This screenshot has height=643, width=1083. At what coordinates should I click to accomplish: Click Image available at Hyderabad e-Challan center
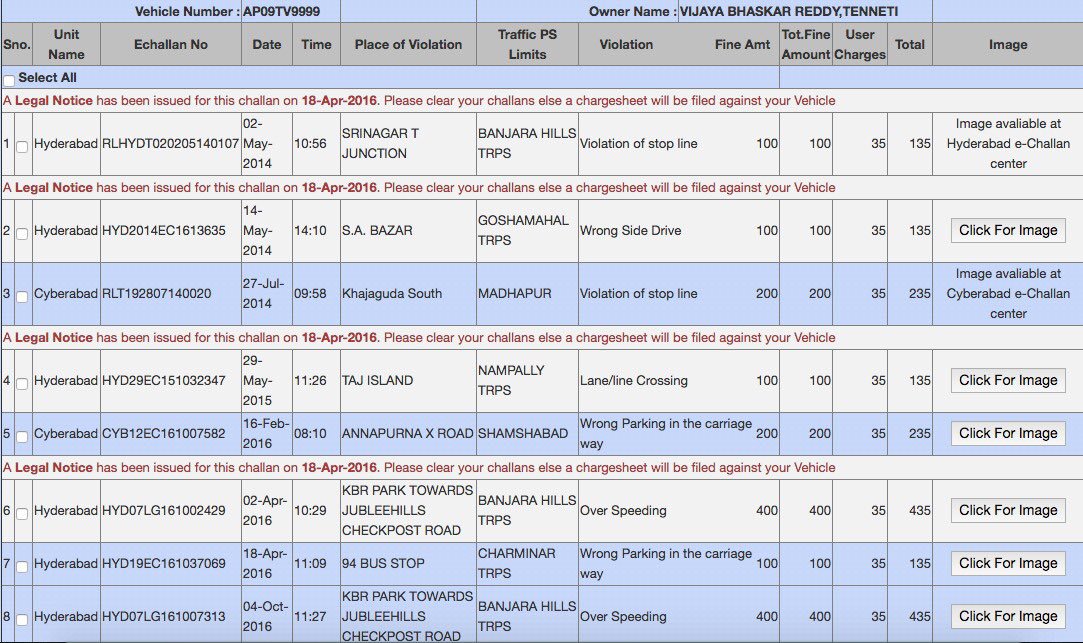click(1008, 144)
